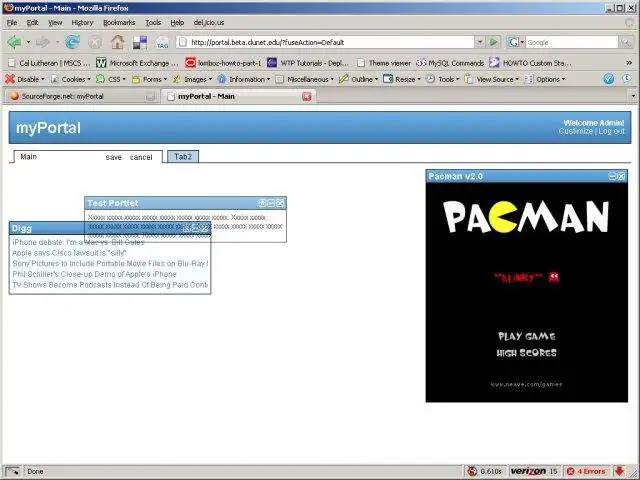The image size is (640, 480).
Task: Expand the URL bar history dropdown
Action: click(480, 42)
